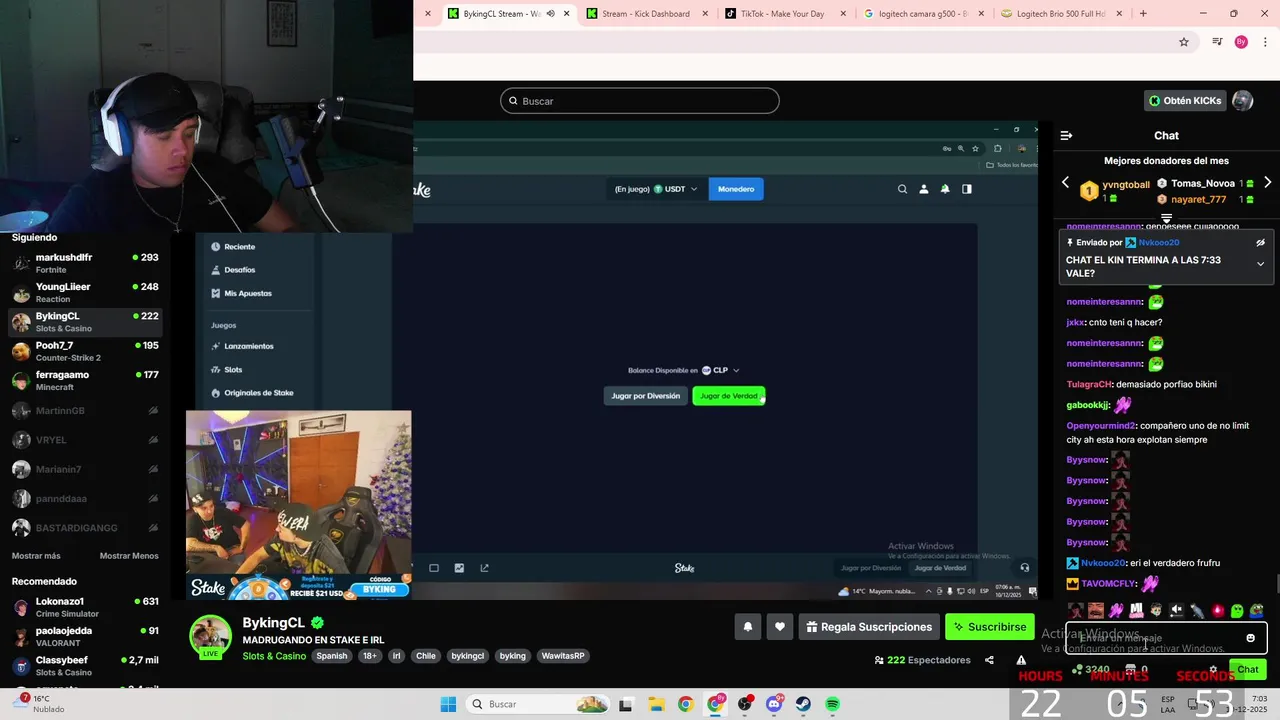
Task: Open Steam from the taskbar
Action: [x=803, y=704]
